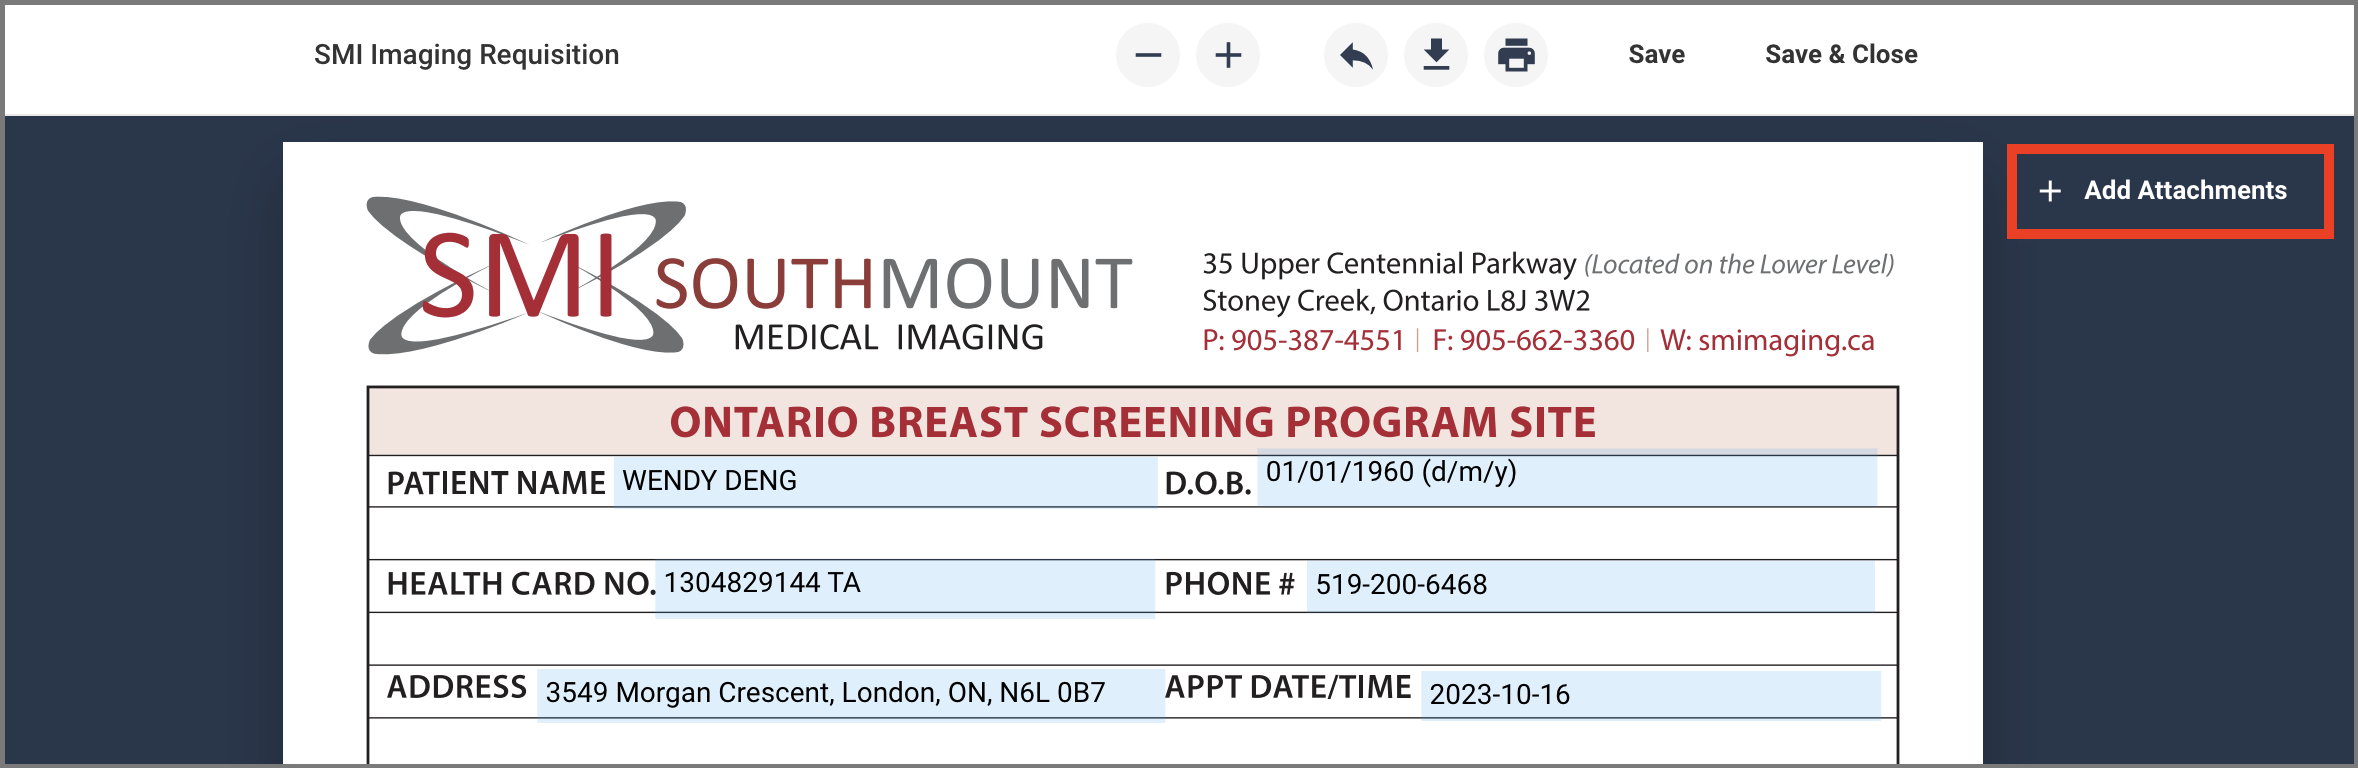Open Add Attachments
Viewport: 2358px width, 768px height.
pyautogui.click(x=2169, y=191)
